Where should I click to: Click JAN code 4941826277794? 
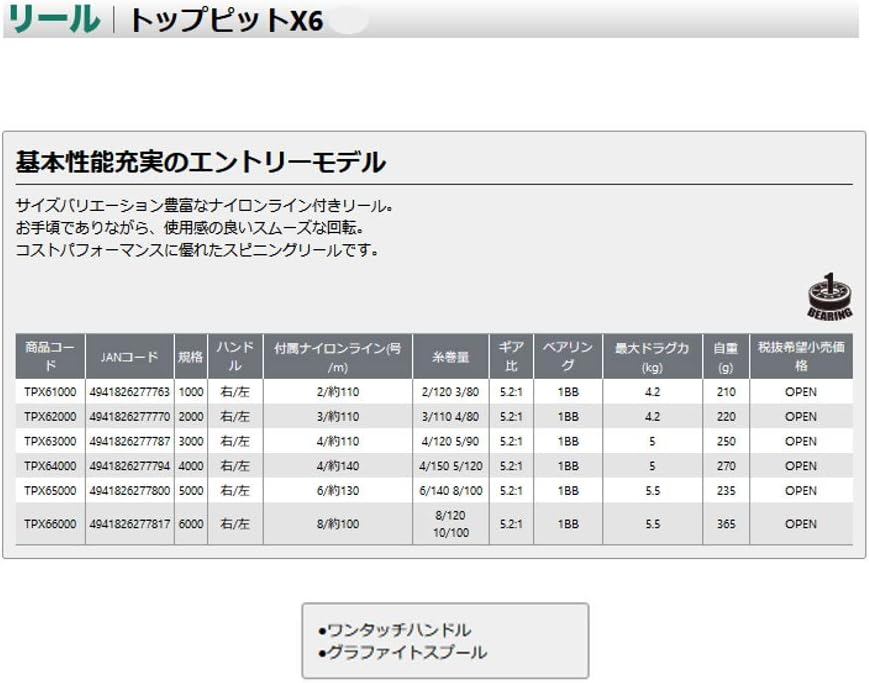[x=129, y=466]
